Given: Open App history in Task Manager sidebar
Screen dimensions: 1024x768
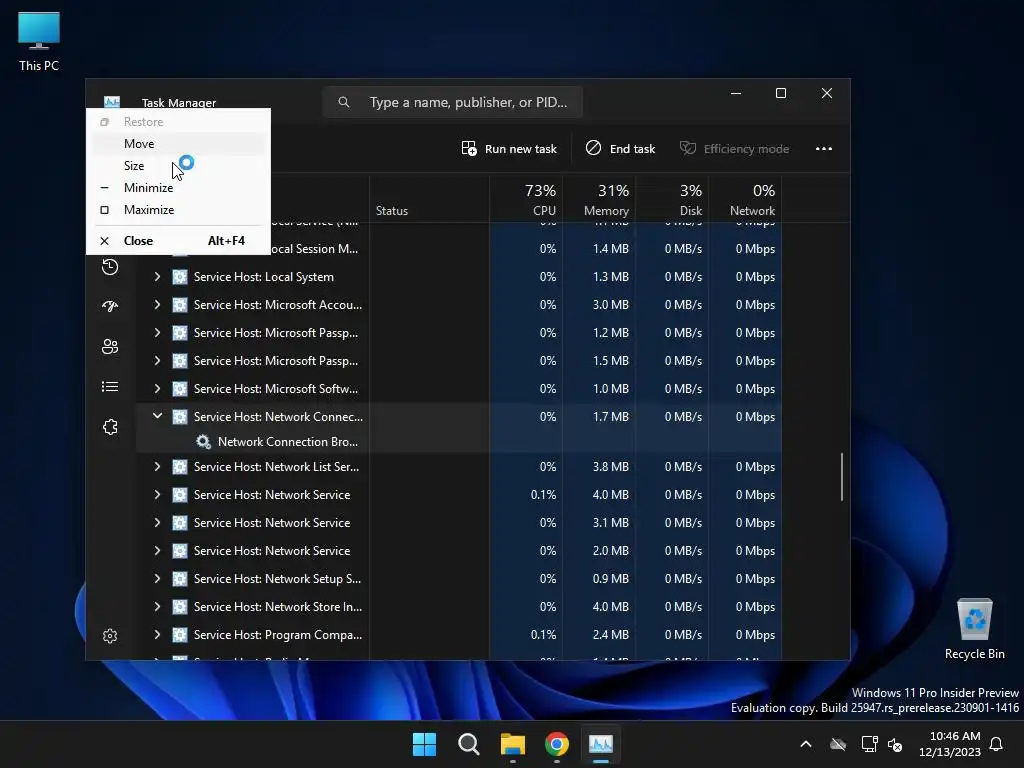Looking at the screenshot, I should (x=110, y=266).
